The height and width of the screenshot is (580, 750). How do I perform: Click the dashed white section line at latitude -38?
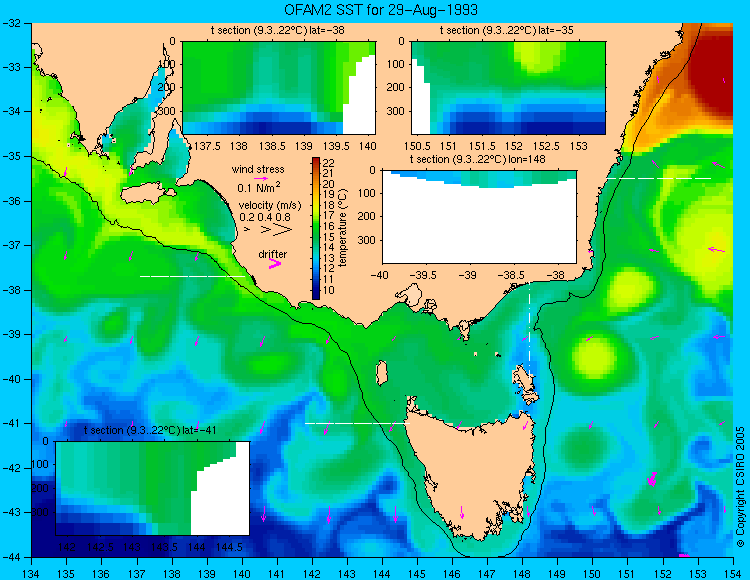192,276
